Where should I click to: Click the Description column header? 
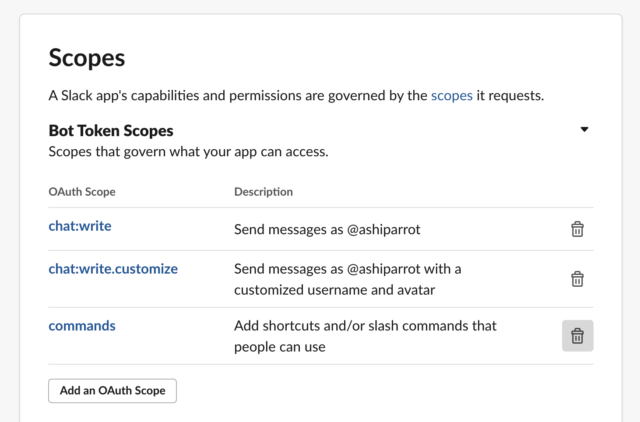pyautogui.click(x=263, y=191)
